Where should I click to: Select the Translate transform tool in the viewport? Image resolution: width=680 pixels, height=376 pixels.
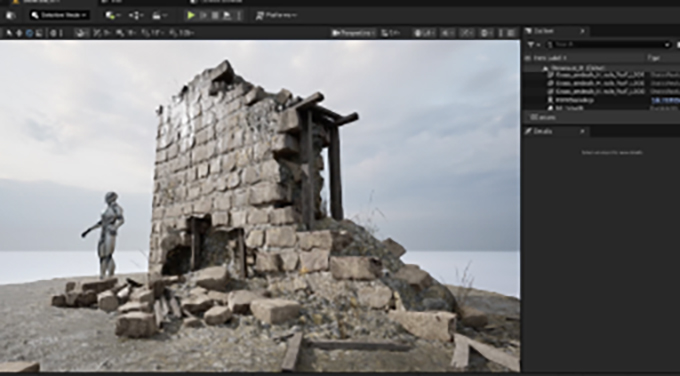19,33
